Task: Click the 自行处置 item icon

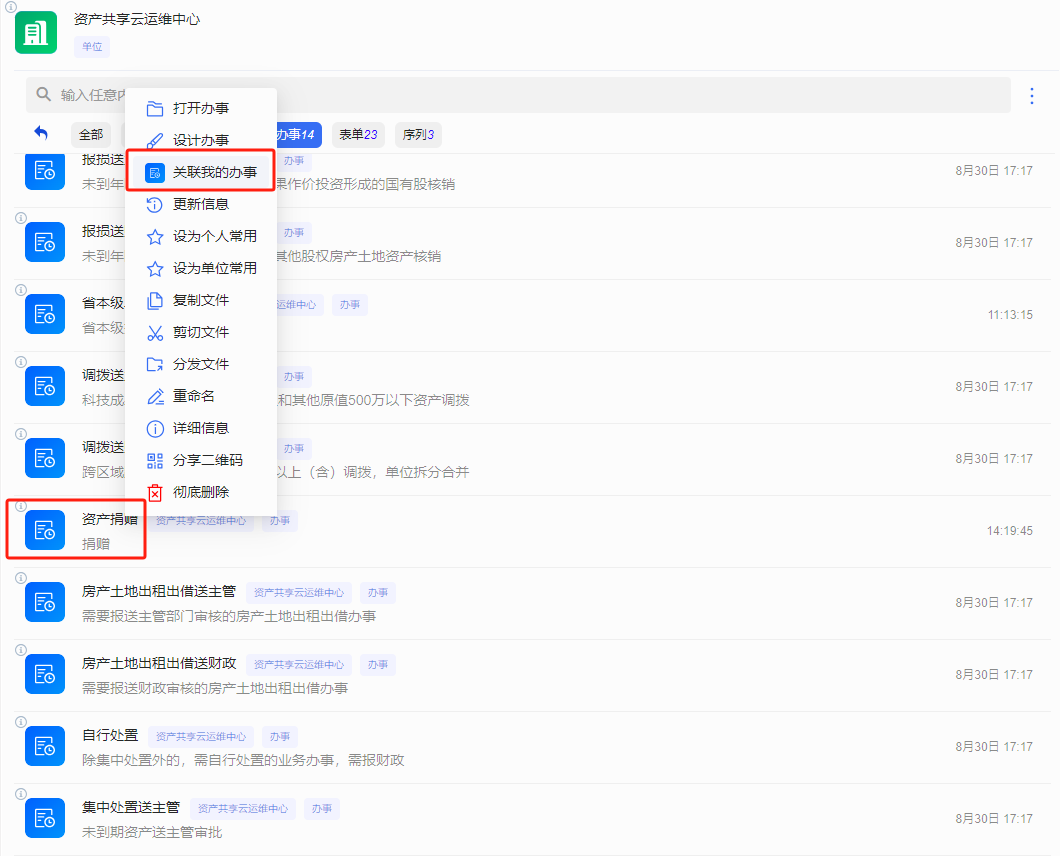Action: click(x=44, y=746)
